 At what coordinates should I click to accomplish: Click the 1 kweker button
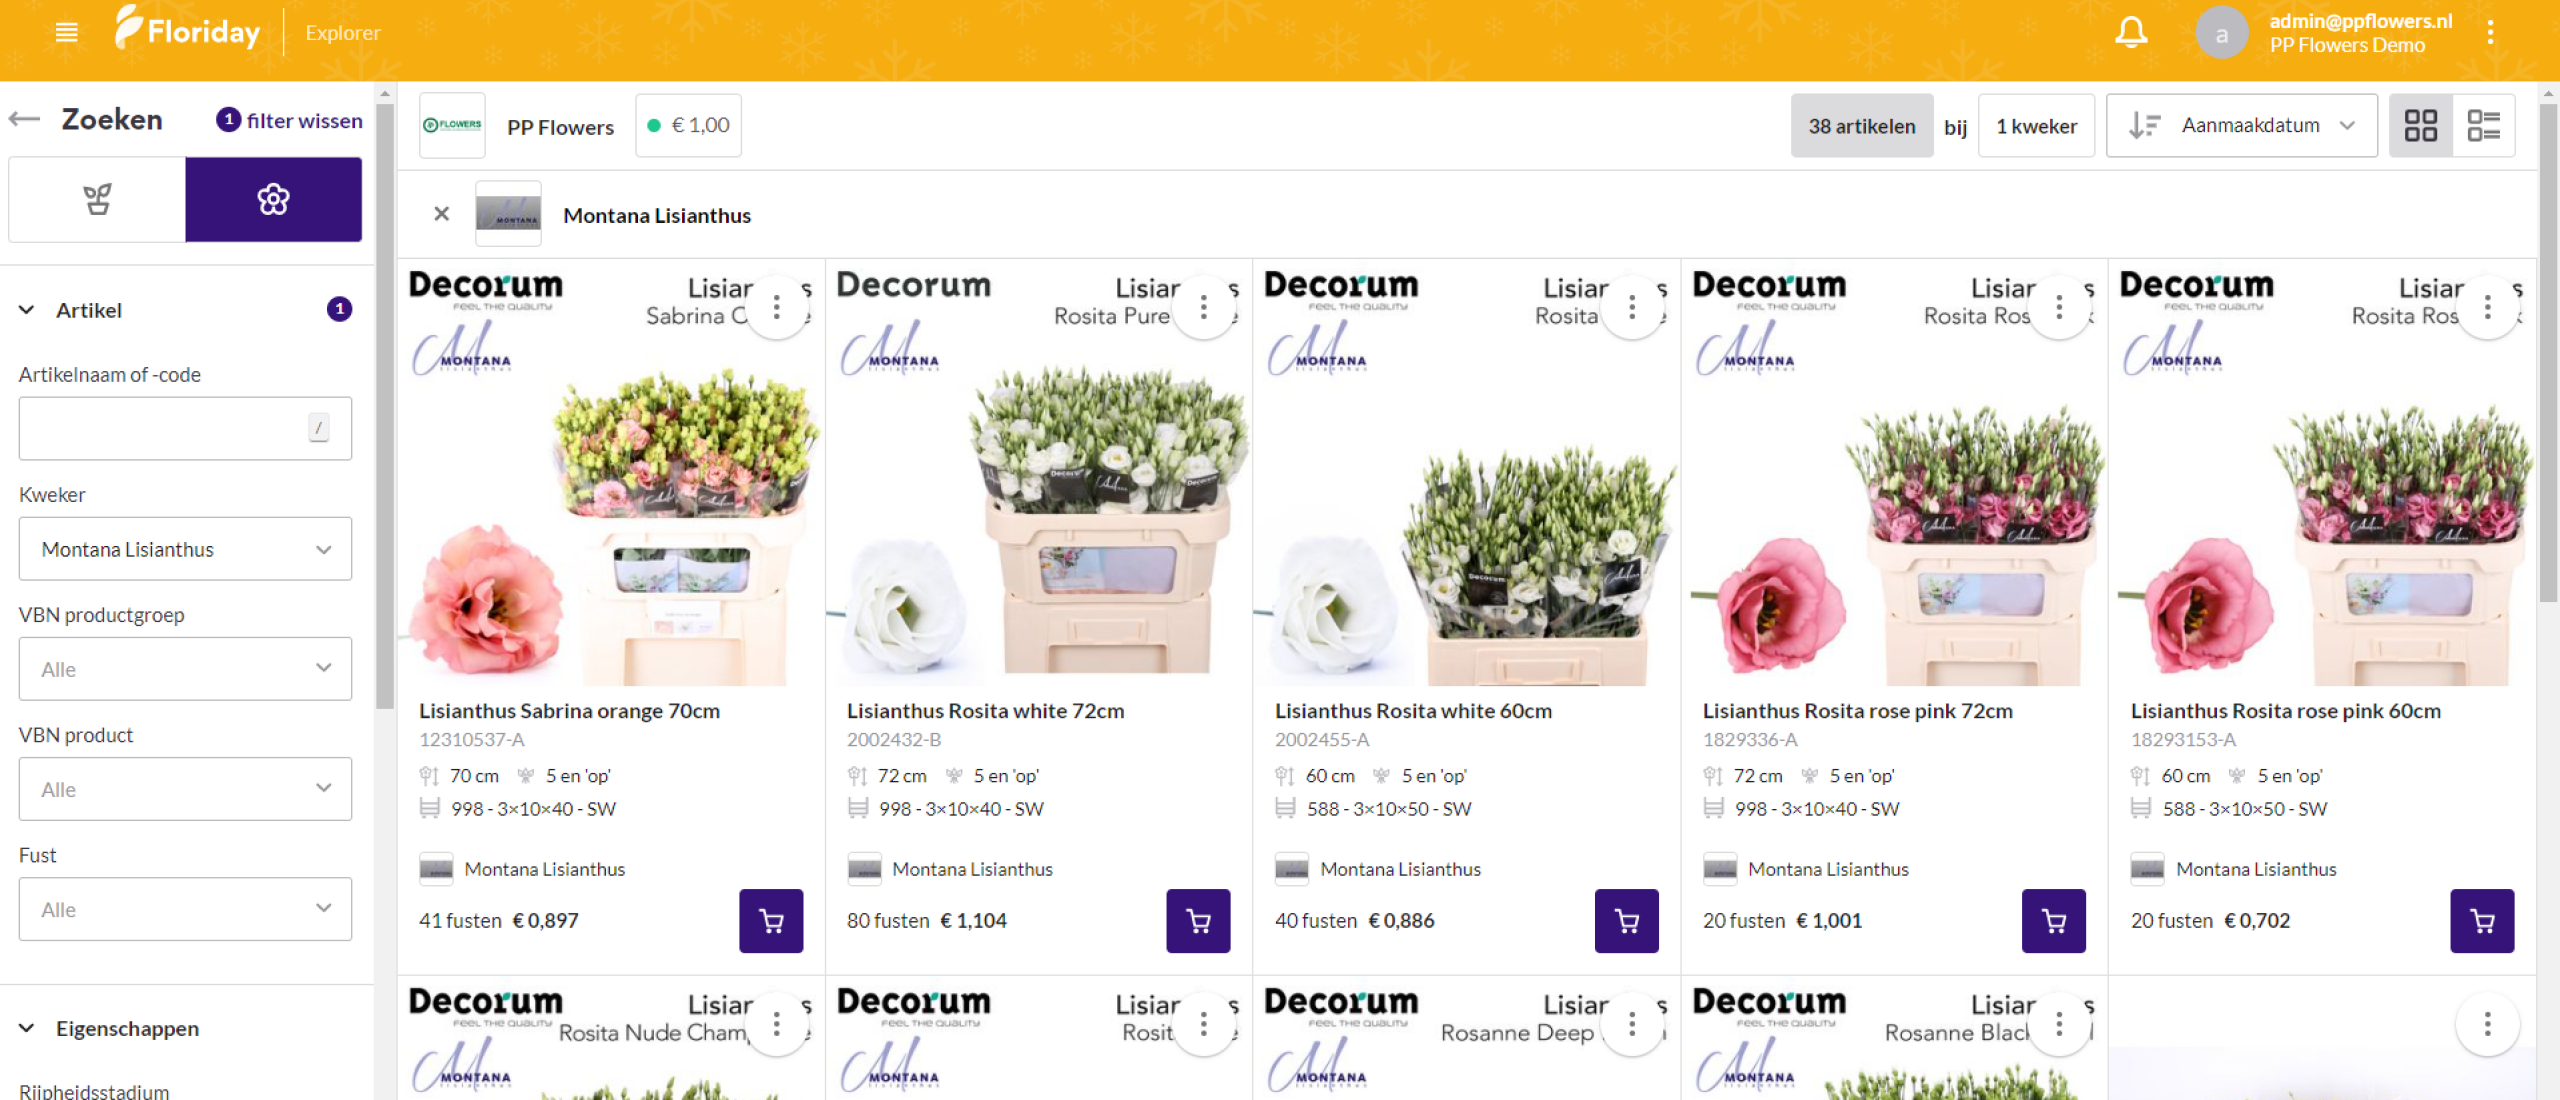click(x=2036, y=126)
